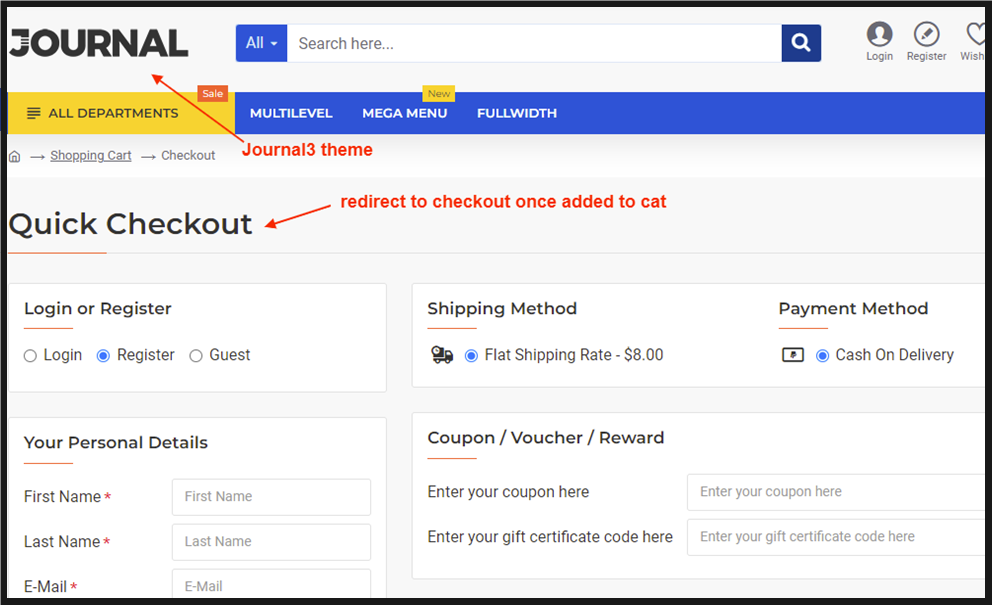The height and width of the screenshot is (605, 992).
Task: Click the Sale badge above All Departments
Action: click(212, 93)
